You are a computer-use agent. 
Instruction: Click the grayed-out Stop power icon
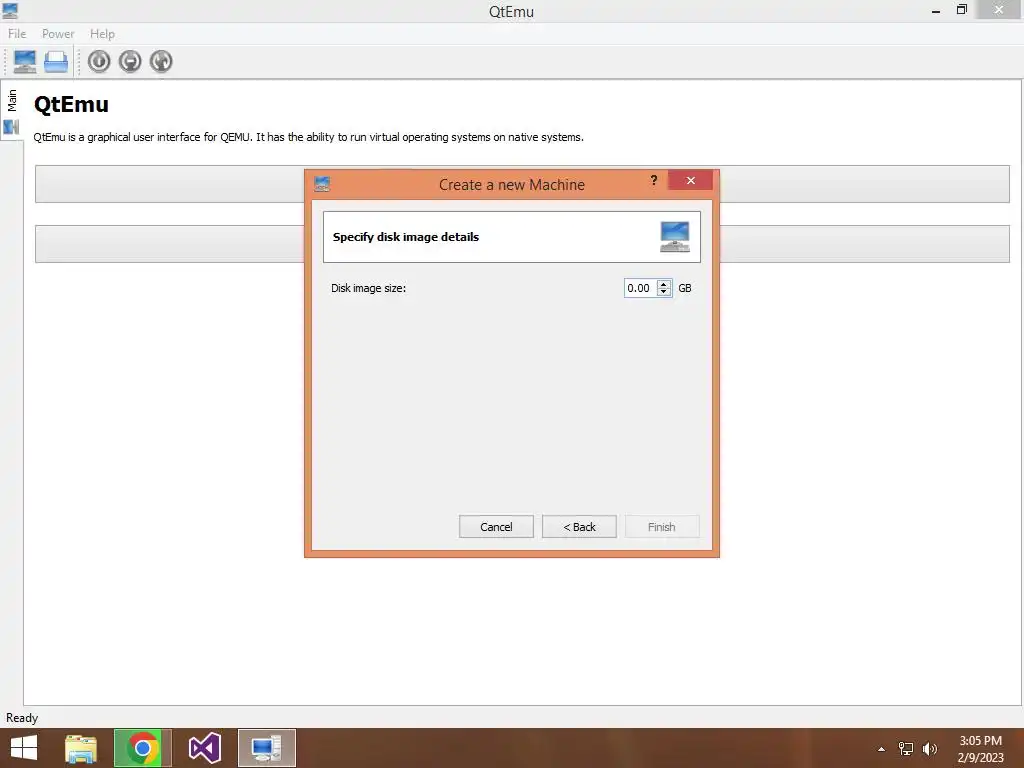tap(130, 61)
